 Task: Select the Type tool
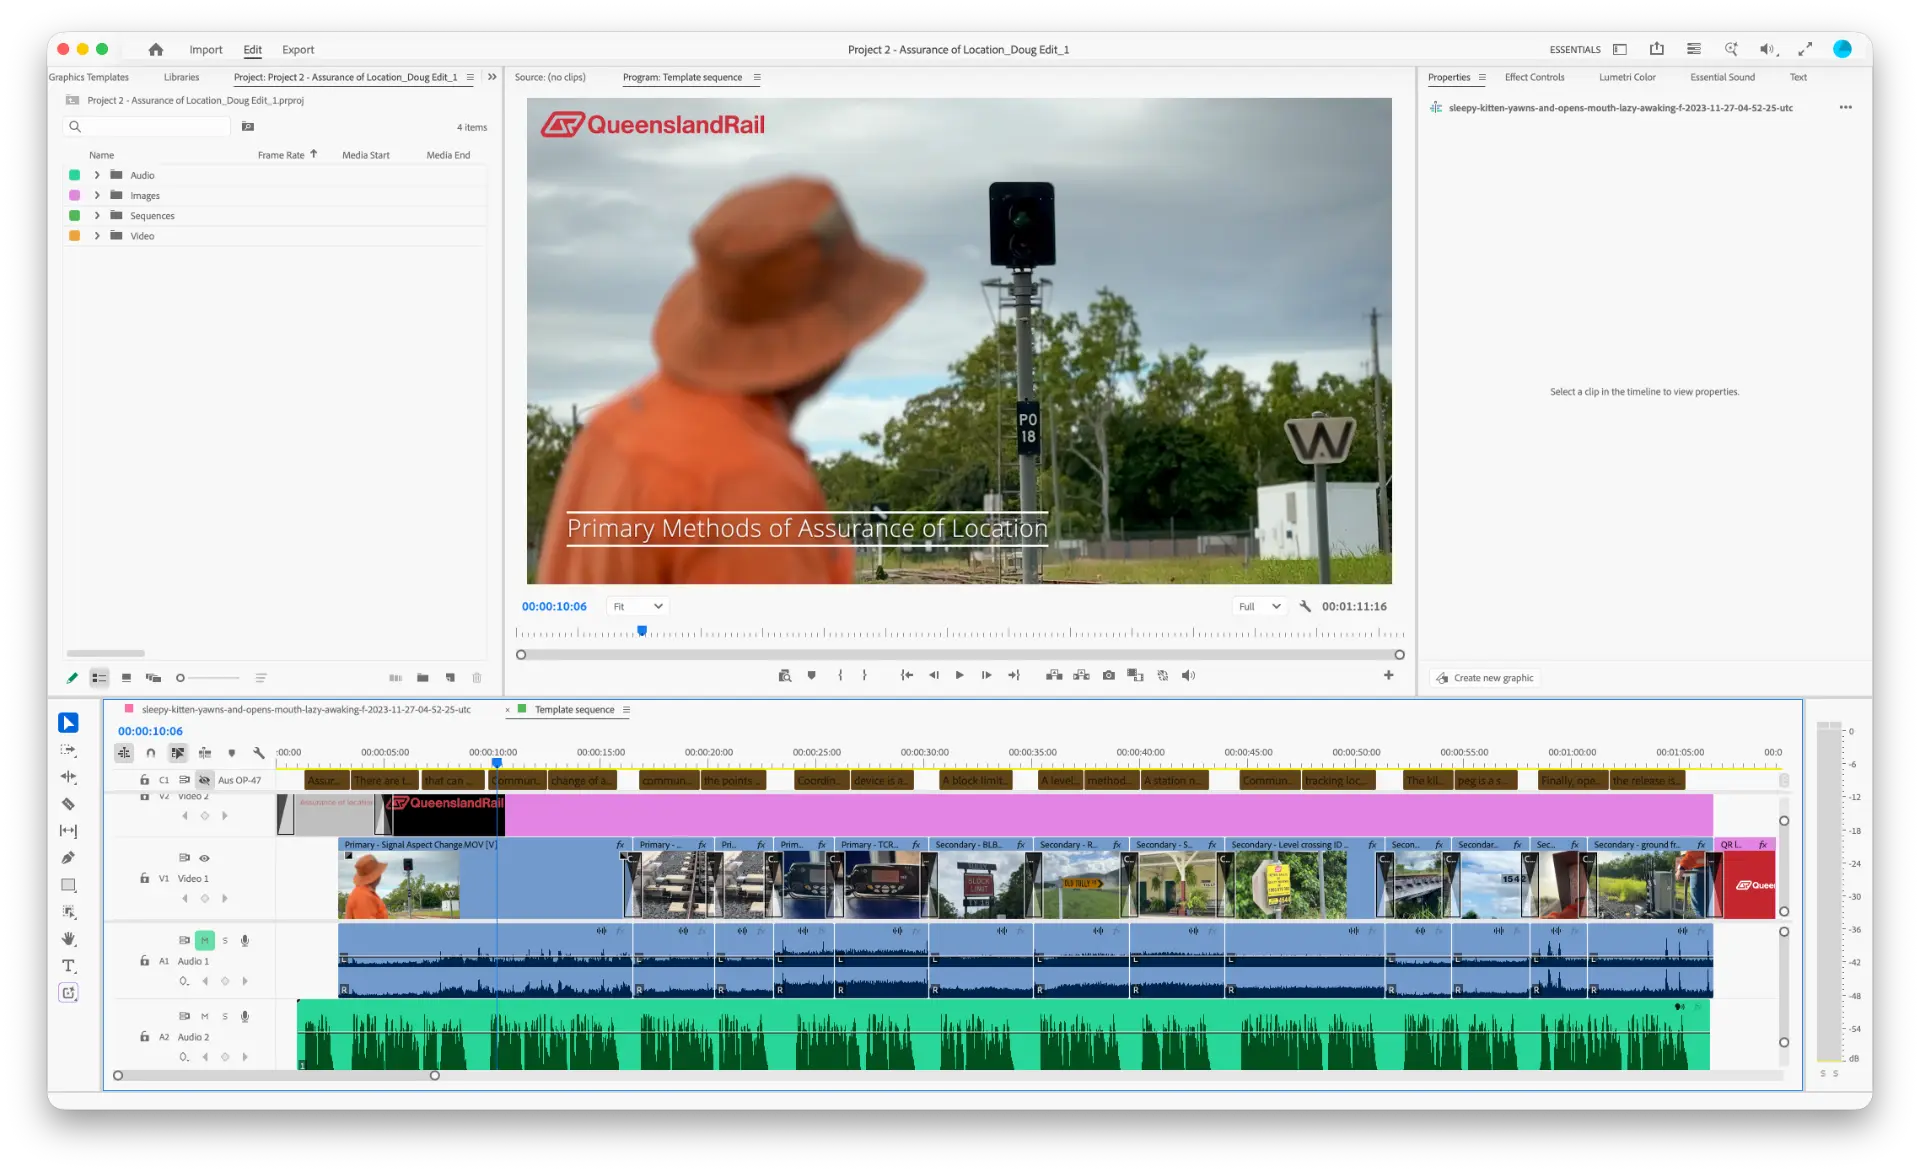tap(68, 966)
